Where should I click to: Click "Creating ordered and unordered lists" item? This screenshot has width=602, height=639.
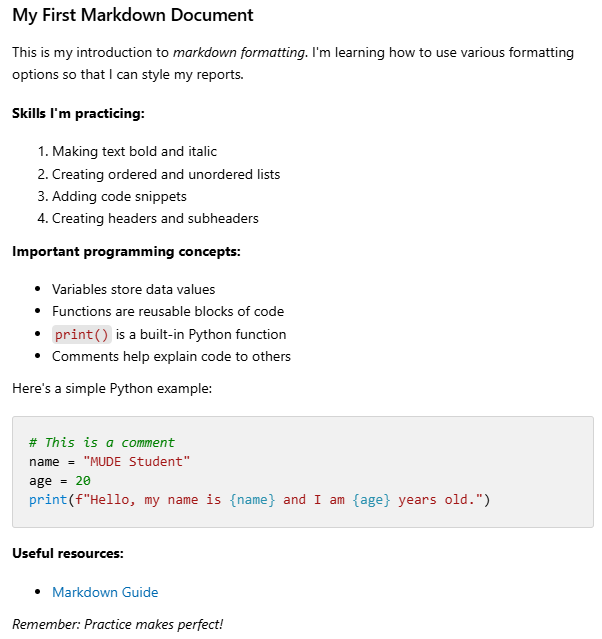(166, 174)
